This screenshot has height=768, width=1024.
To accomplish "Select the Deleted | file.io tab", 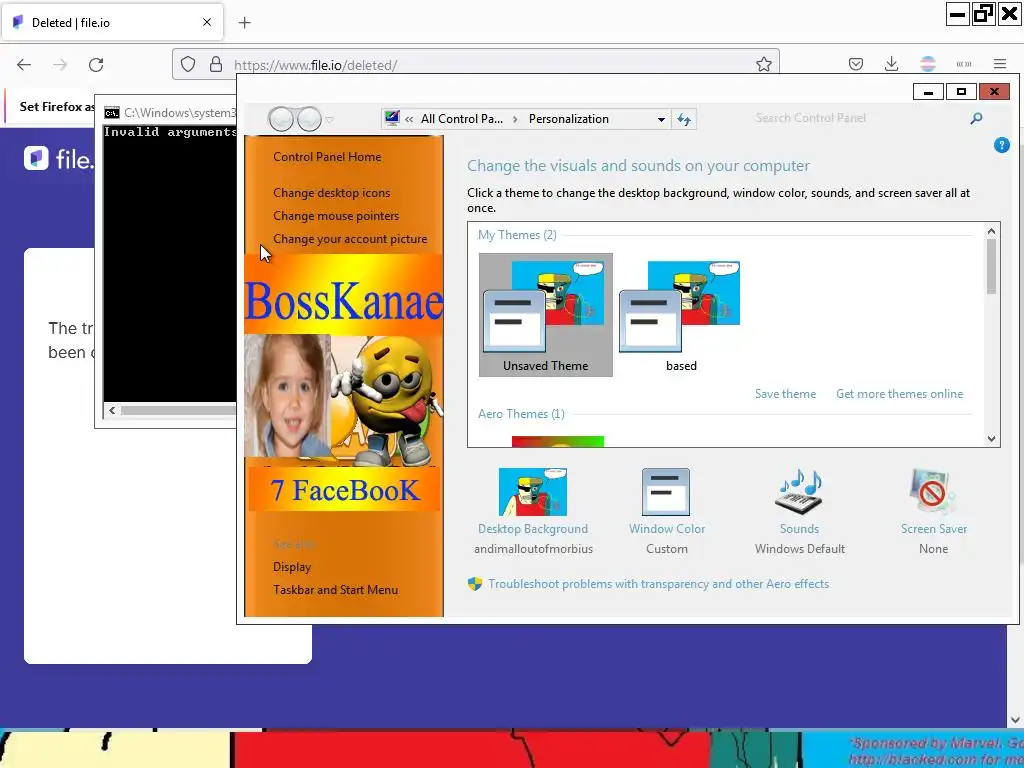I will click(112, 22).
